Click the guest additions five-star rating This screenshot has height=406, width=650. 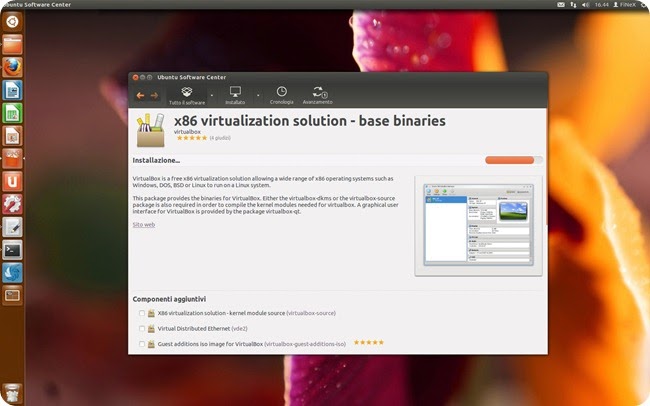tap(369, 343)
